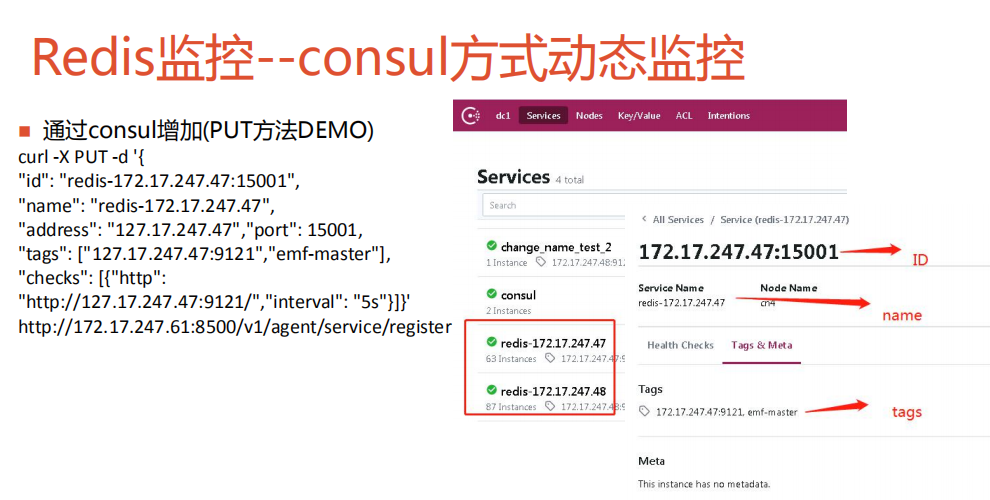The height and width of the screenshot is (500, 990).
Task: Click tag icon beside 172.17.247.47:9121
Action: coord(644,412)
